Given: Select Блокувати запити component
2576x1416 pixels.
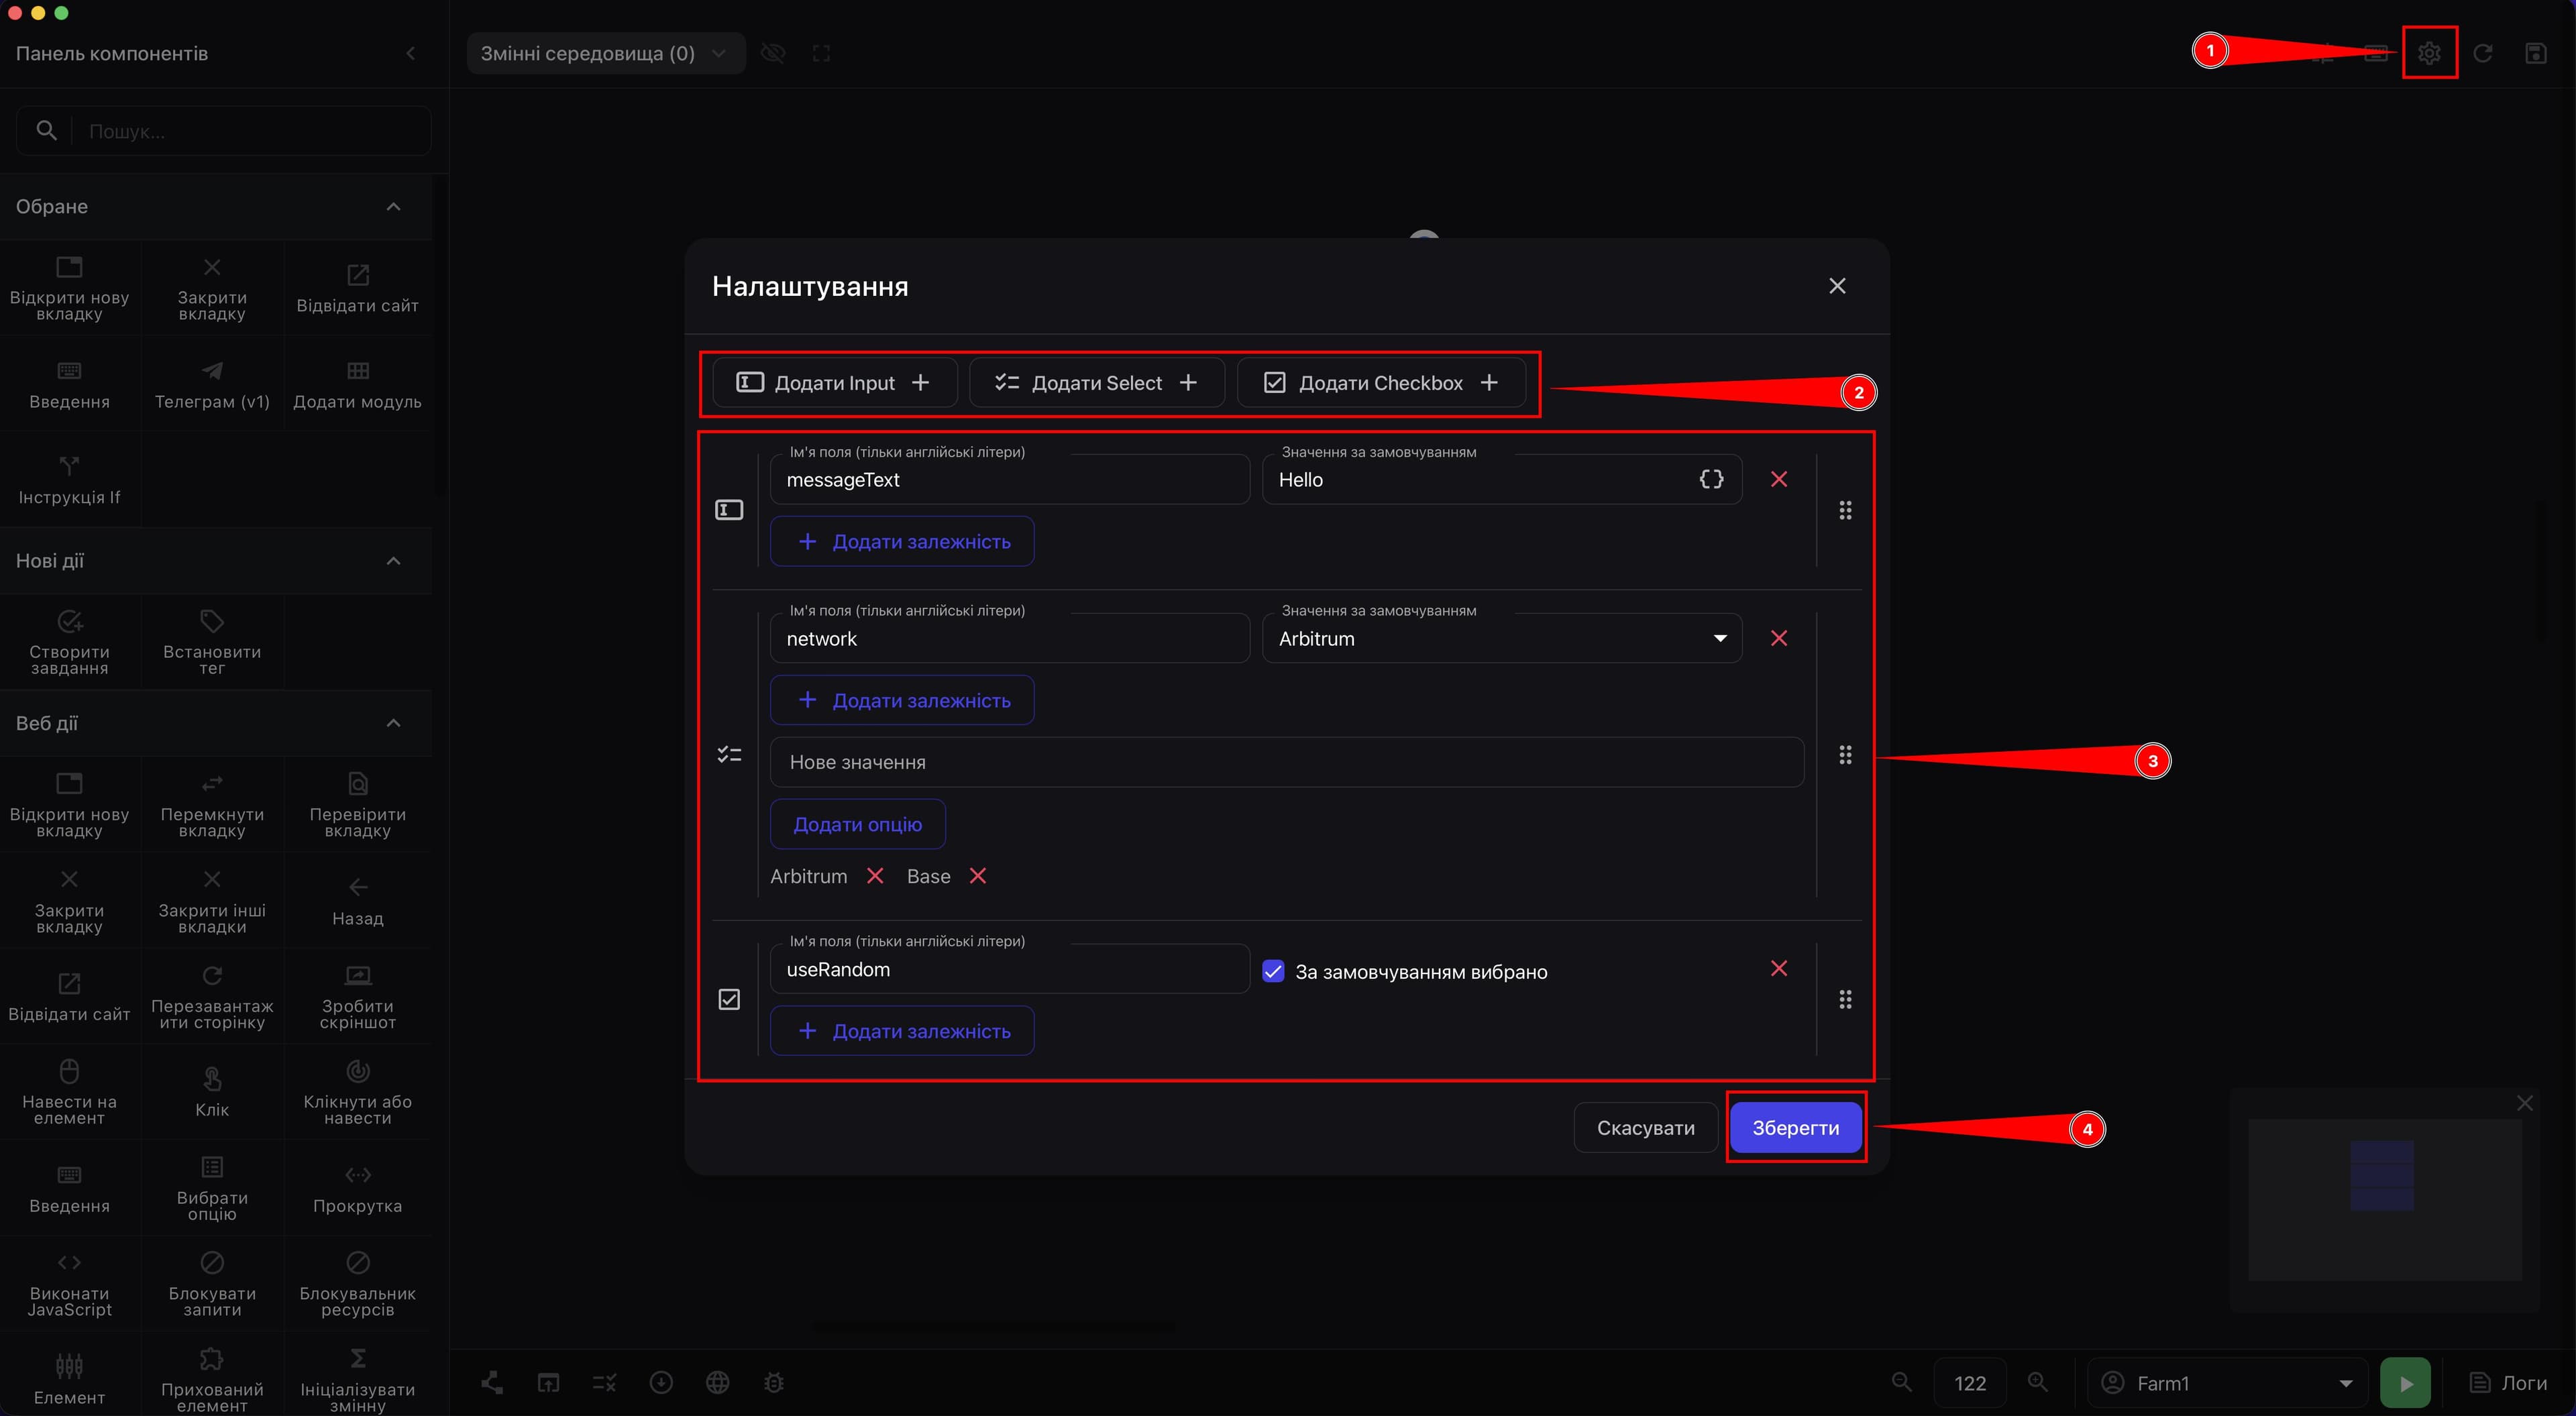Looking at the screenshot, I should coord(212,1284).
